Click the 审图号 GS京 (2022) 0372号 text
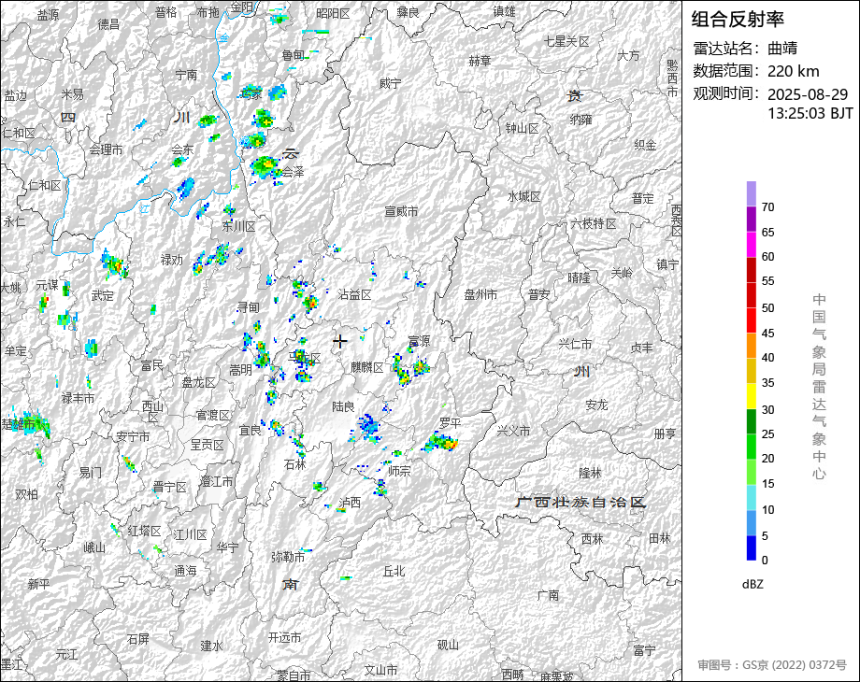Image resolution: width=860 pixels, height=682 pixels. [772, 665]
